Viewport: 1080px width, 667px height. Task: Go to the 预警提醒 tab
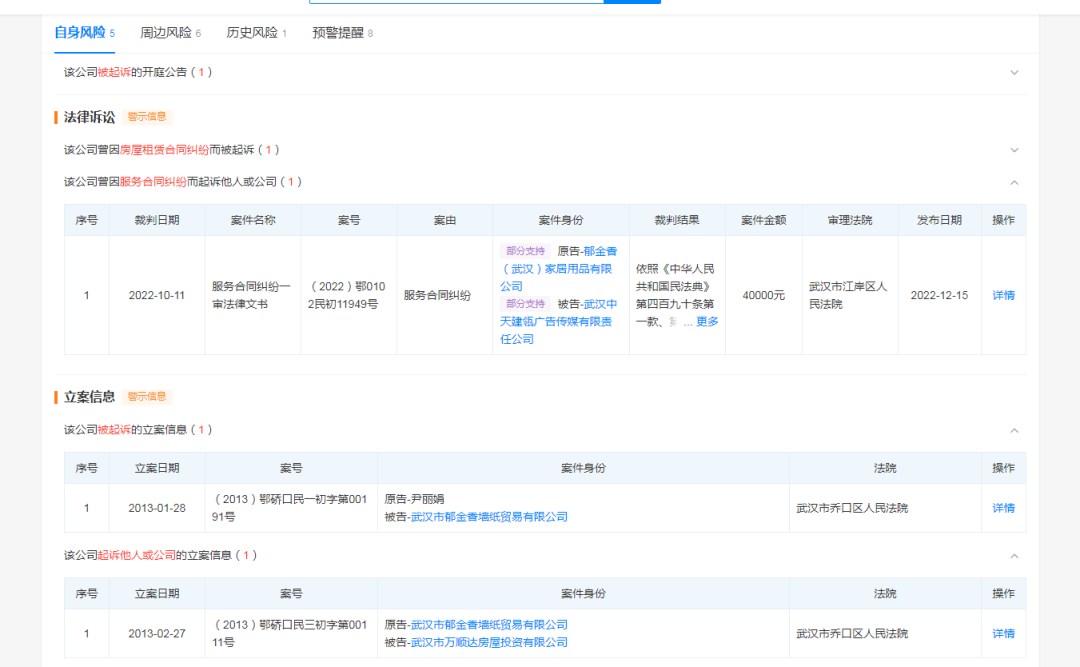[338, 33]
